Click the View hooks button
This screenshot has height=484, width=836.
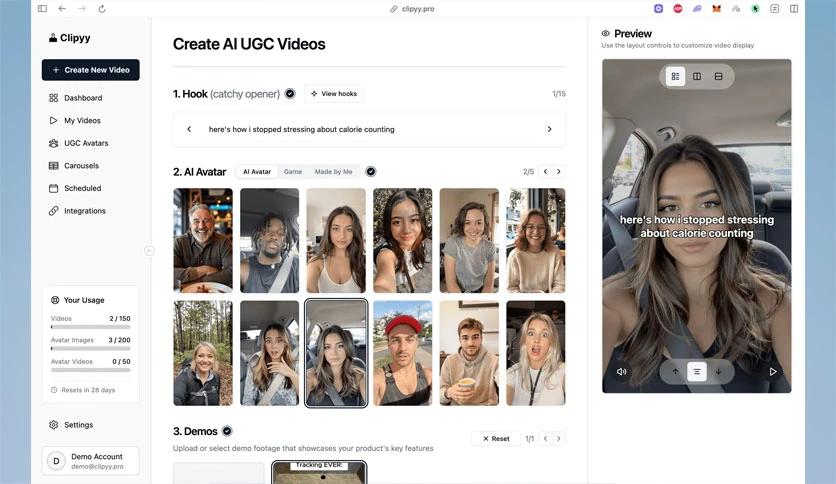tap(334, 94)
